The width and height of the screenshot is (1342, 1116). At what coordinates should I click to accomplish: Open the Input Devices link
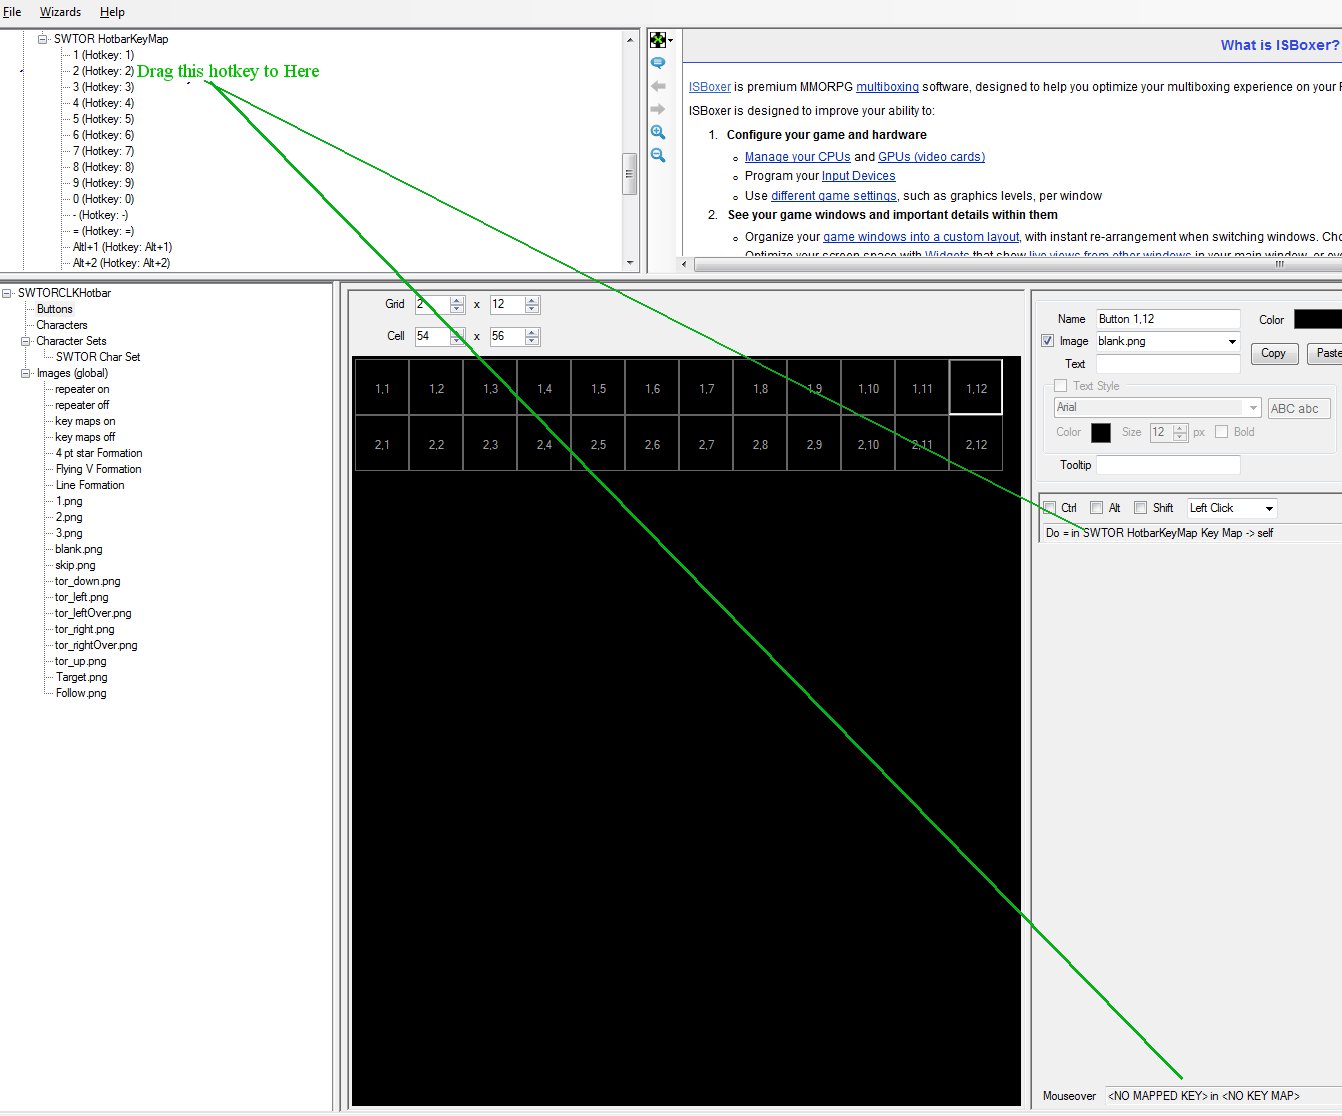[858, 176]
